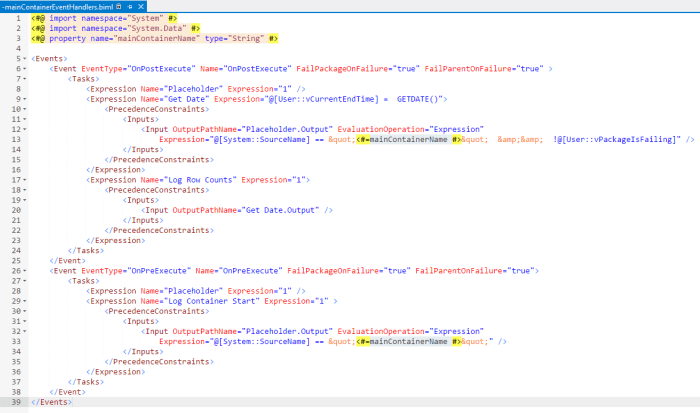
Task: Collapse PrecedenceConstraints fold on line 18
Action: (25, 190)
